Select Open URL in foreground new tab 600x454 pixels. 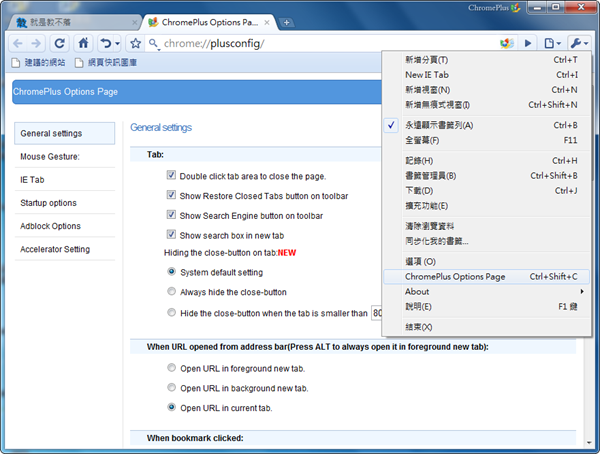(x=171, y=368)
